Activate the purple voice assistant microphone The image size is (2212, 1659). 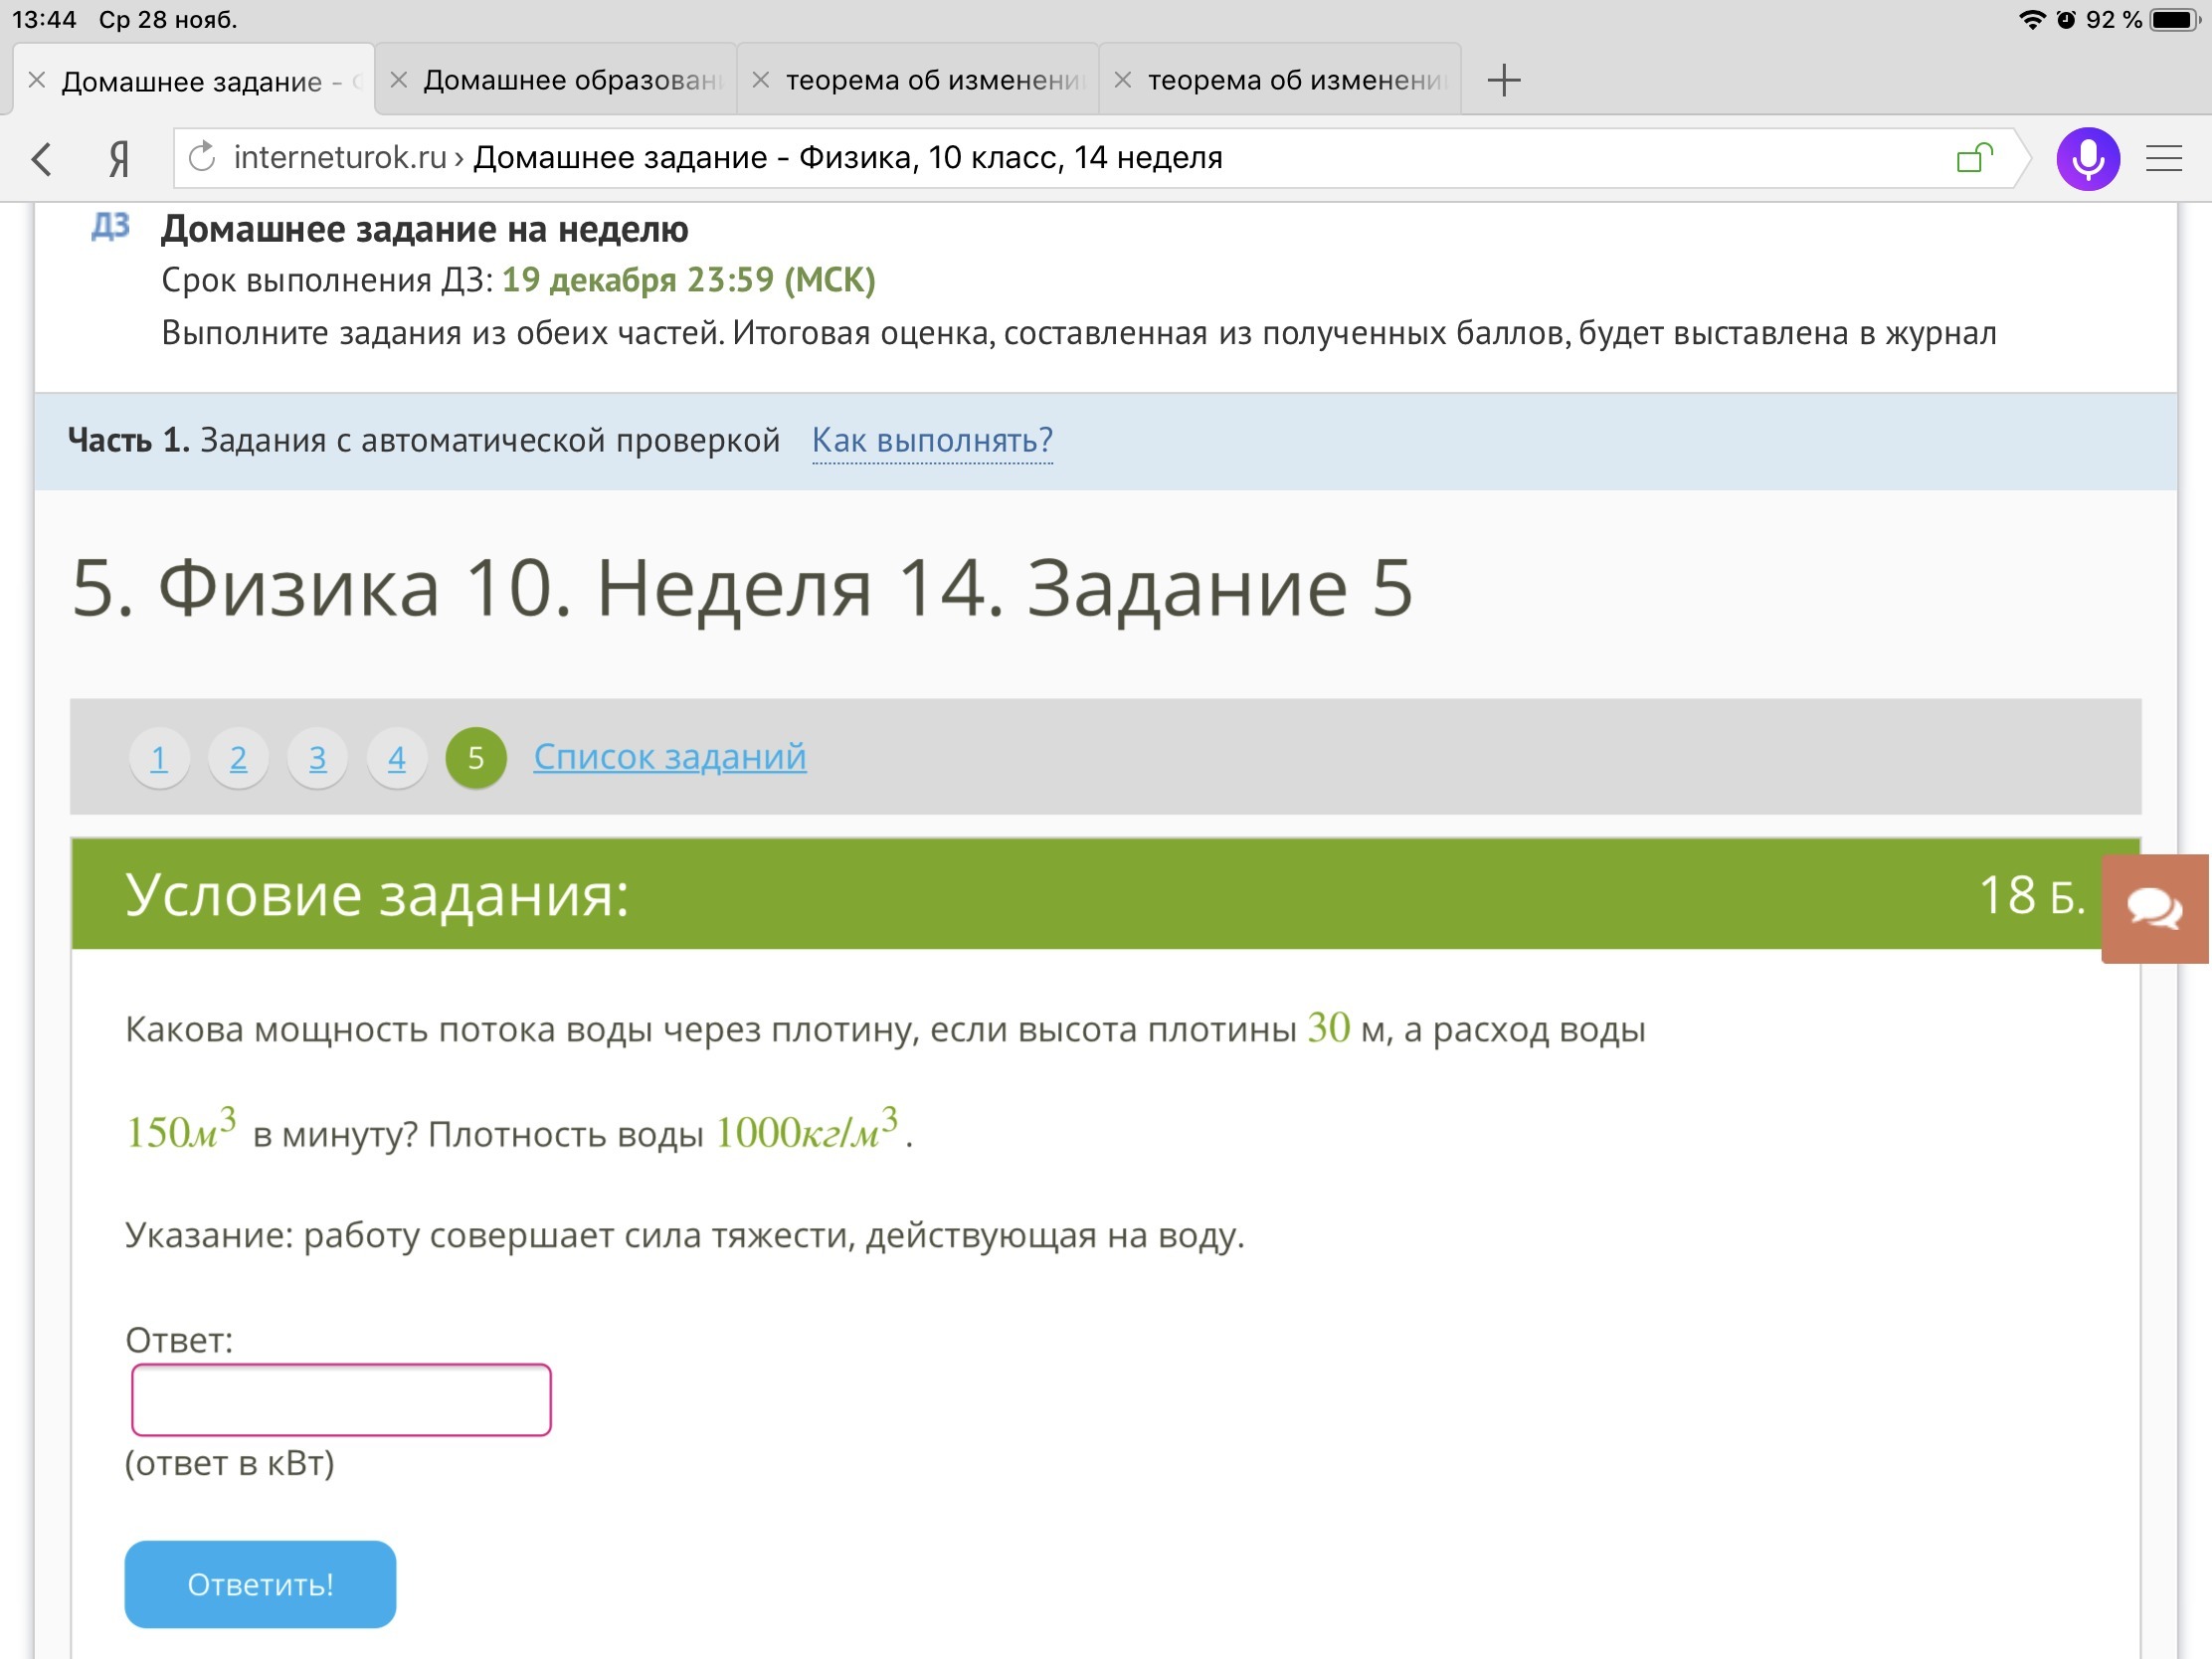(x=2087, y=158)
